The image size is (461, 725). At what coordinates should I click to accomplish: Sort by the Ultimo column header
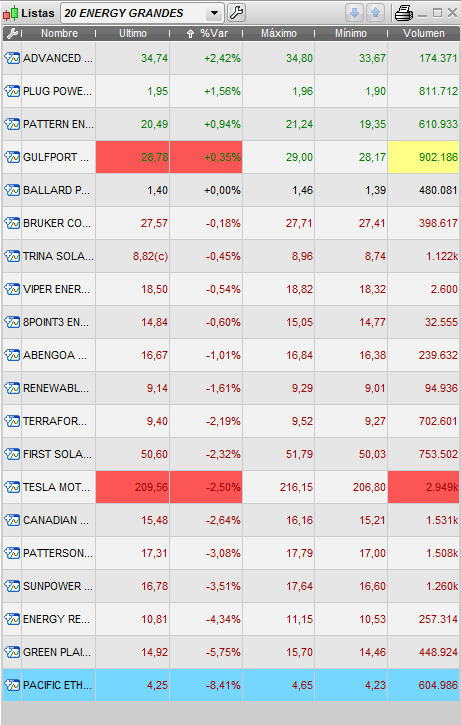[x=133, y=33]
